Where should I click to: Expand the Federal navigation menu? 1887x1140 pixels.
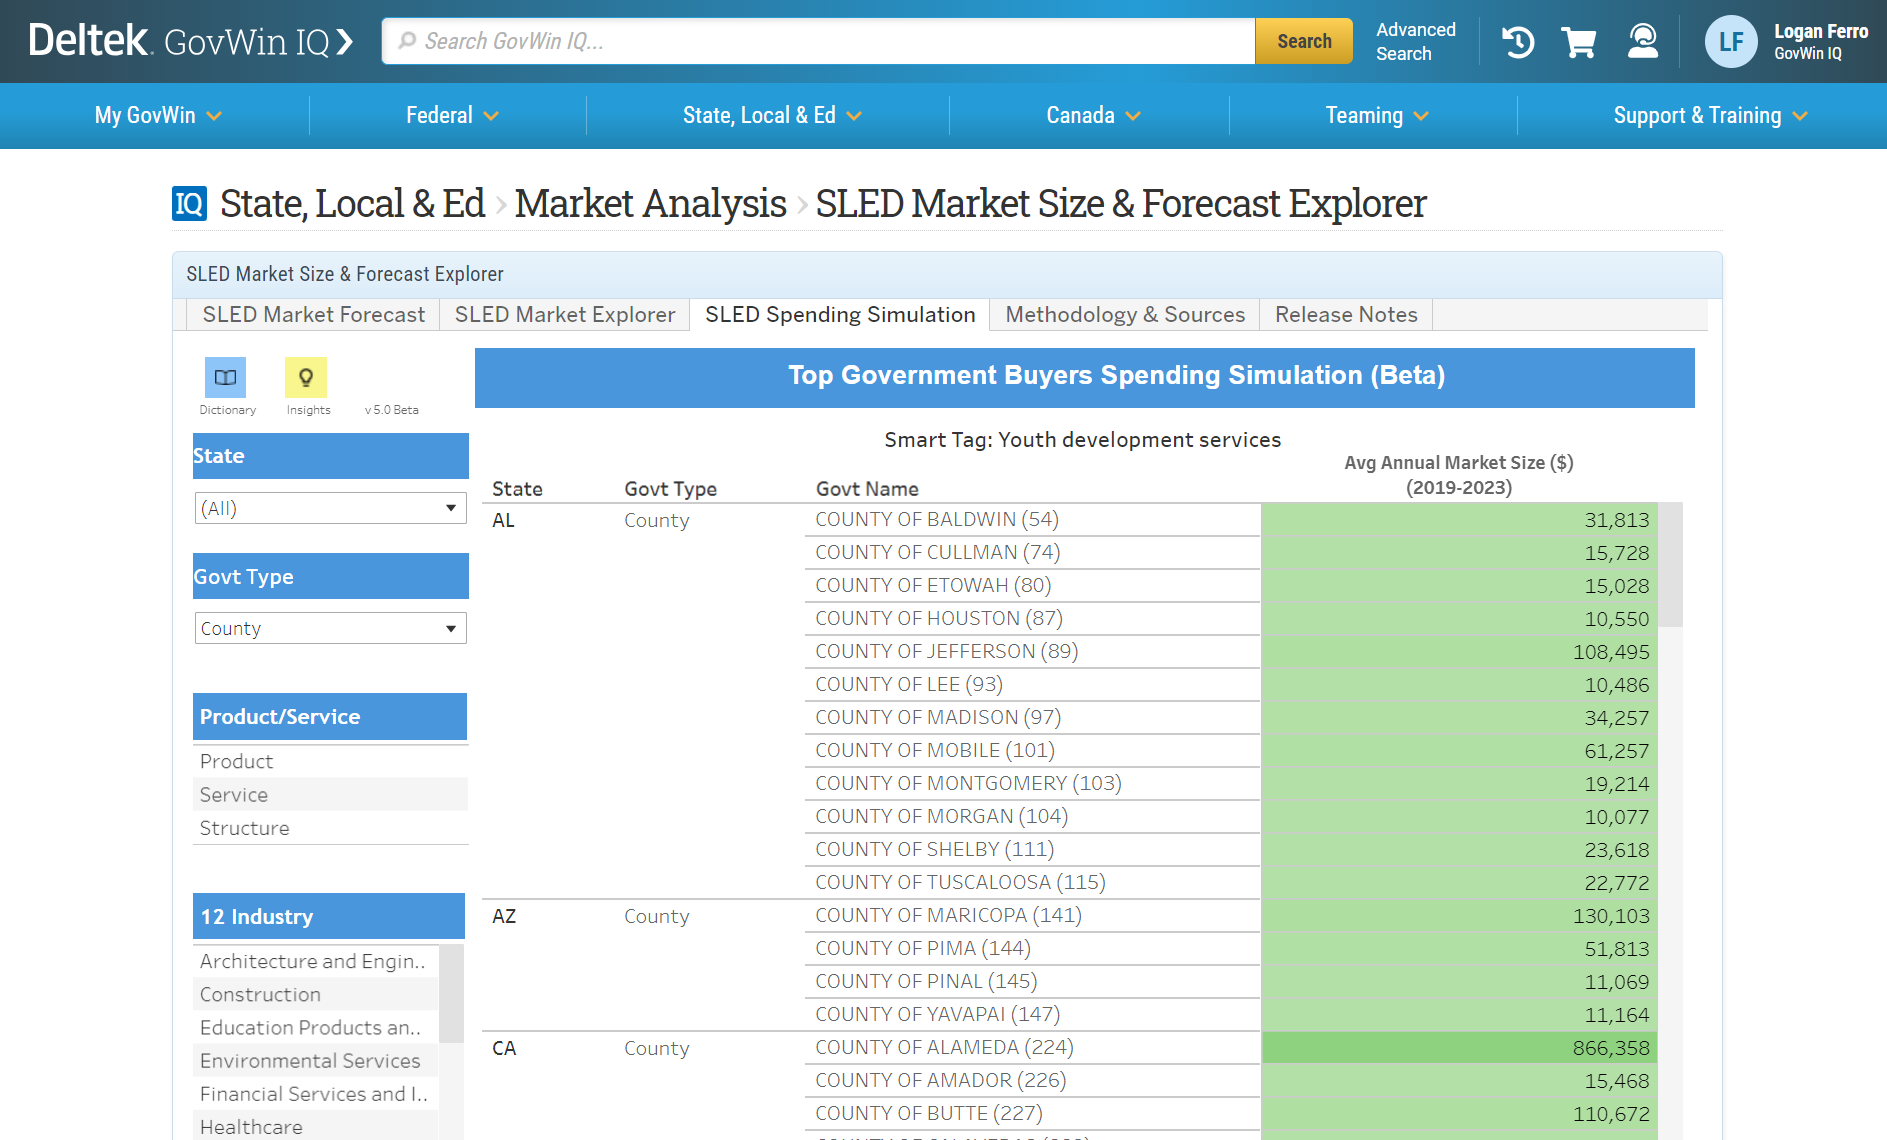451,116
